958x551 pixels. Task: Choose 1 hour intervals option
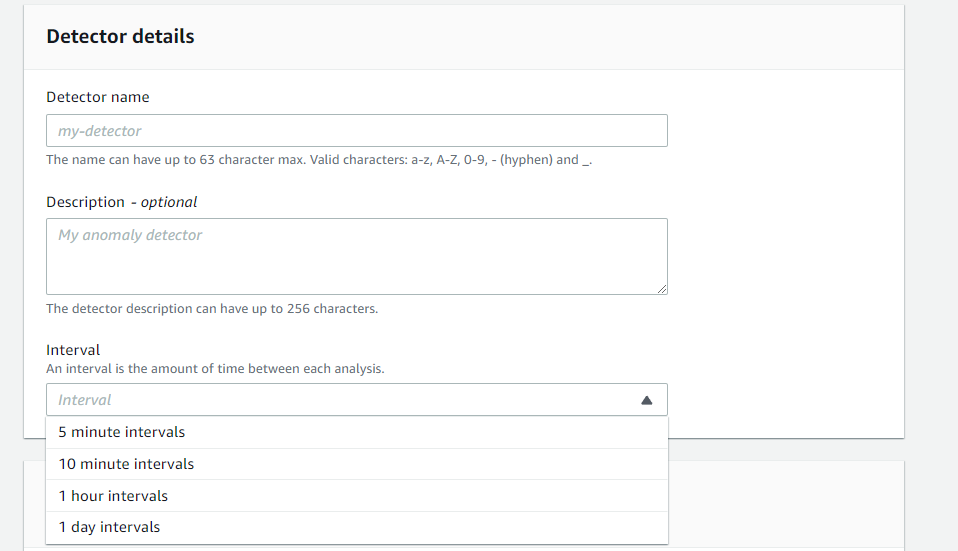point(357,496)
